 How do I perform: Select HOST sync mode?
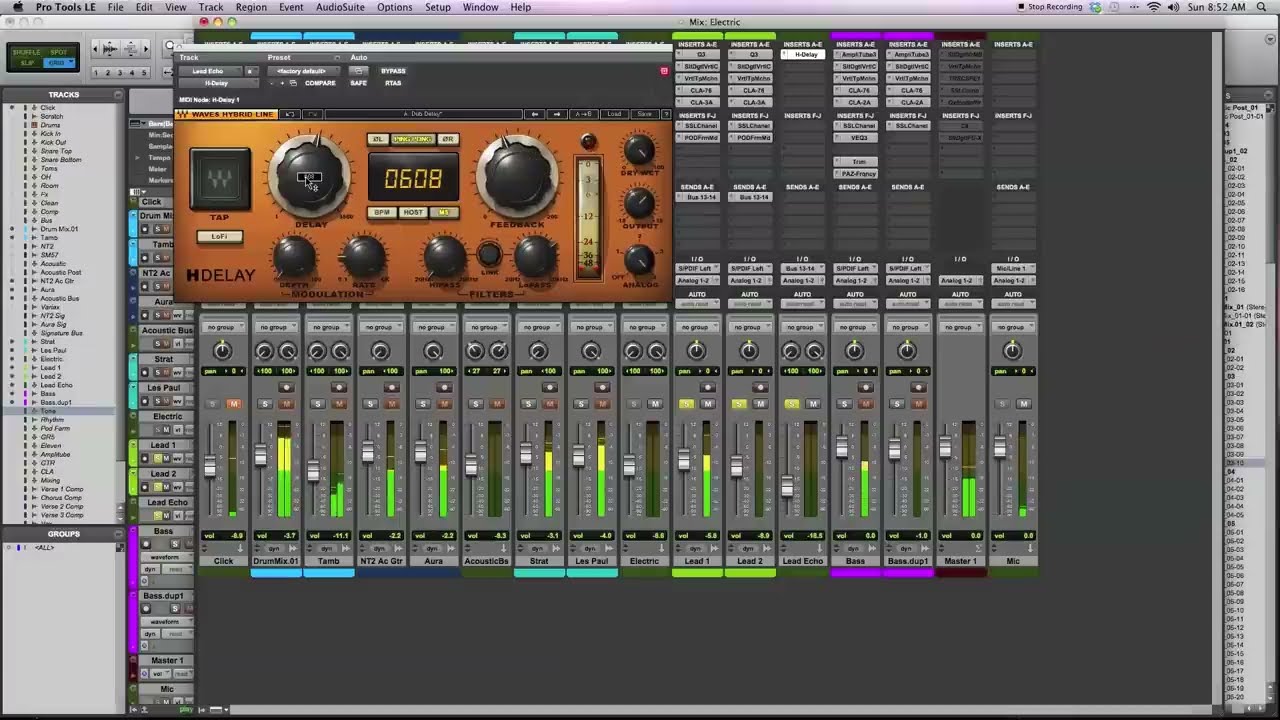point(413,212)
